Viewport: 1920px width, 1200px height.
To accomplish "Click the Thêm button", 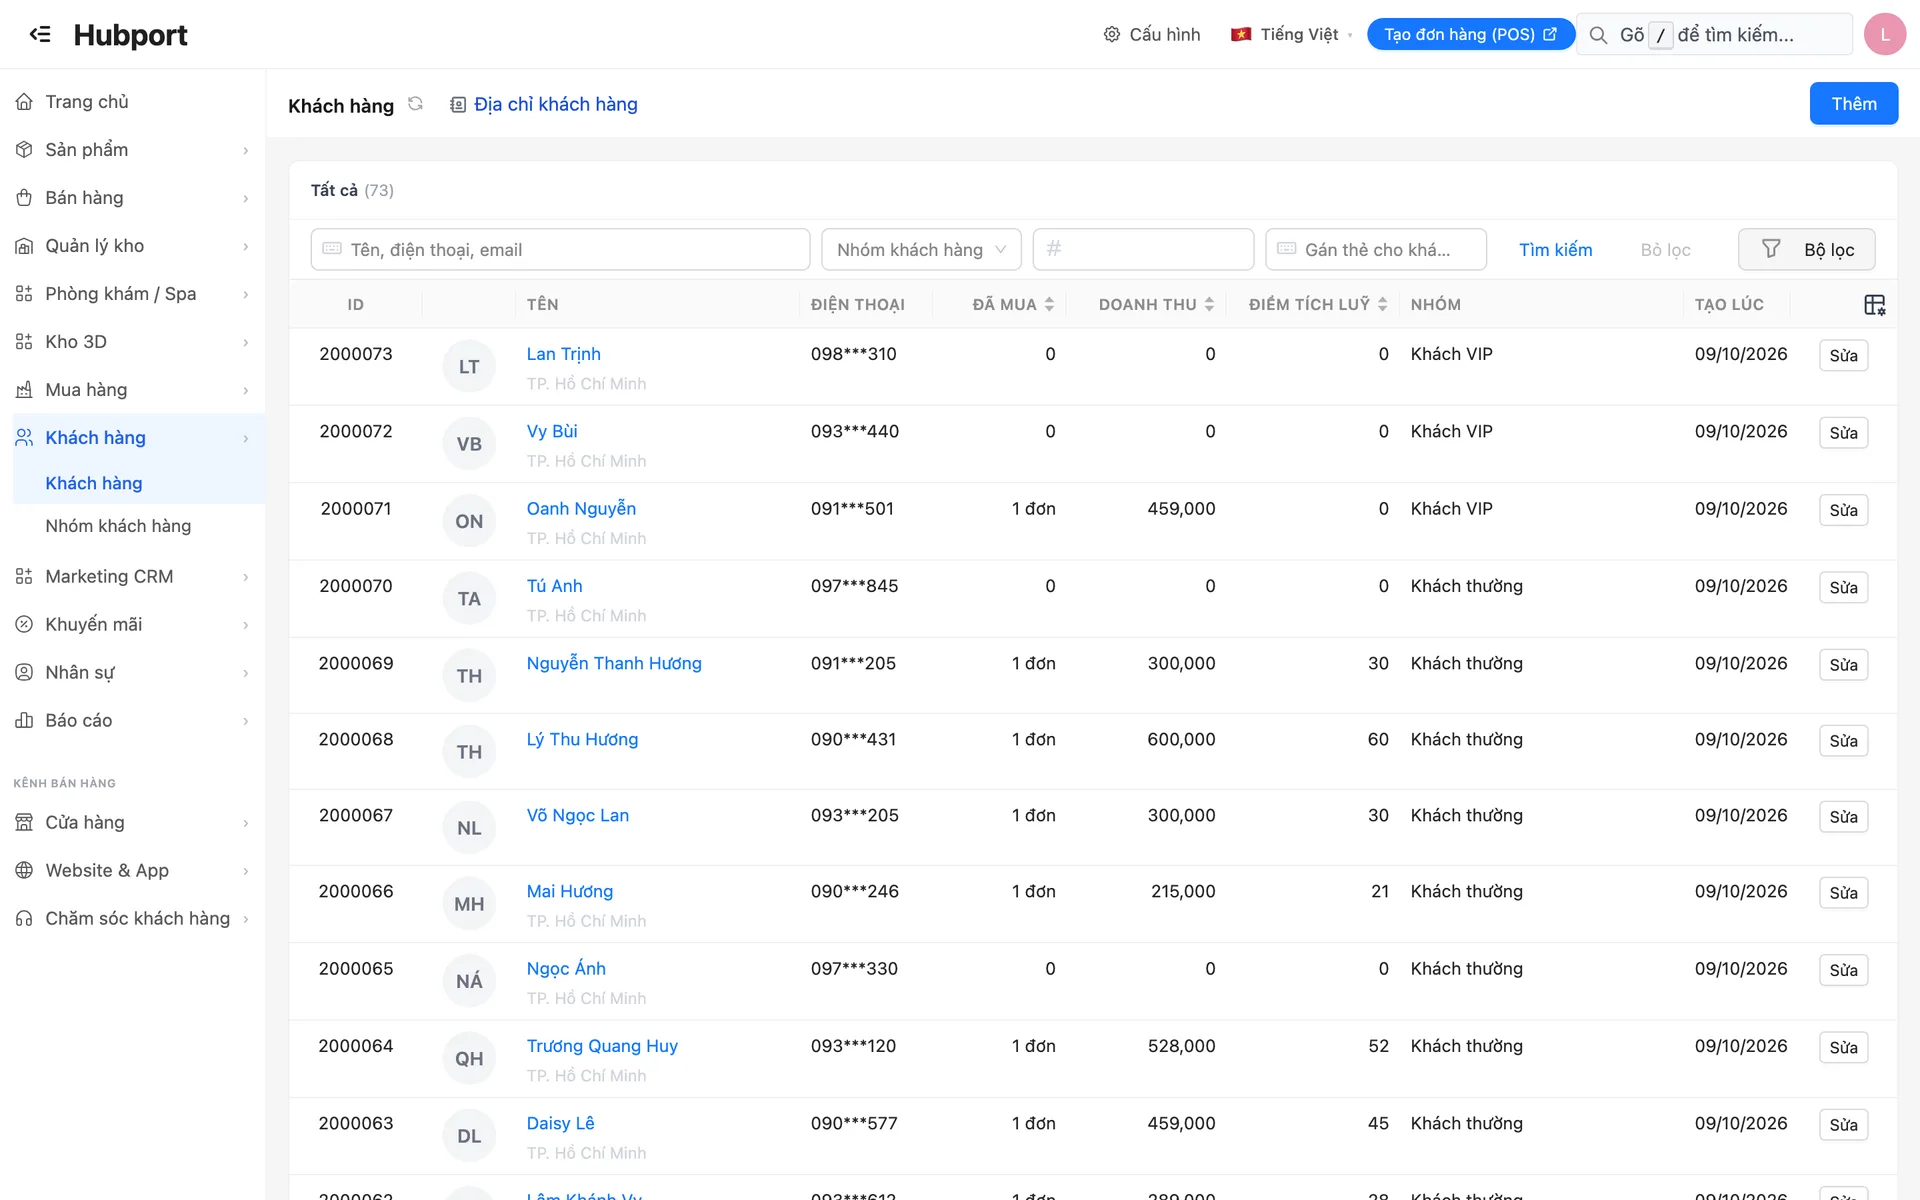I will click(x=1854, y=104).
